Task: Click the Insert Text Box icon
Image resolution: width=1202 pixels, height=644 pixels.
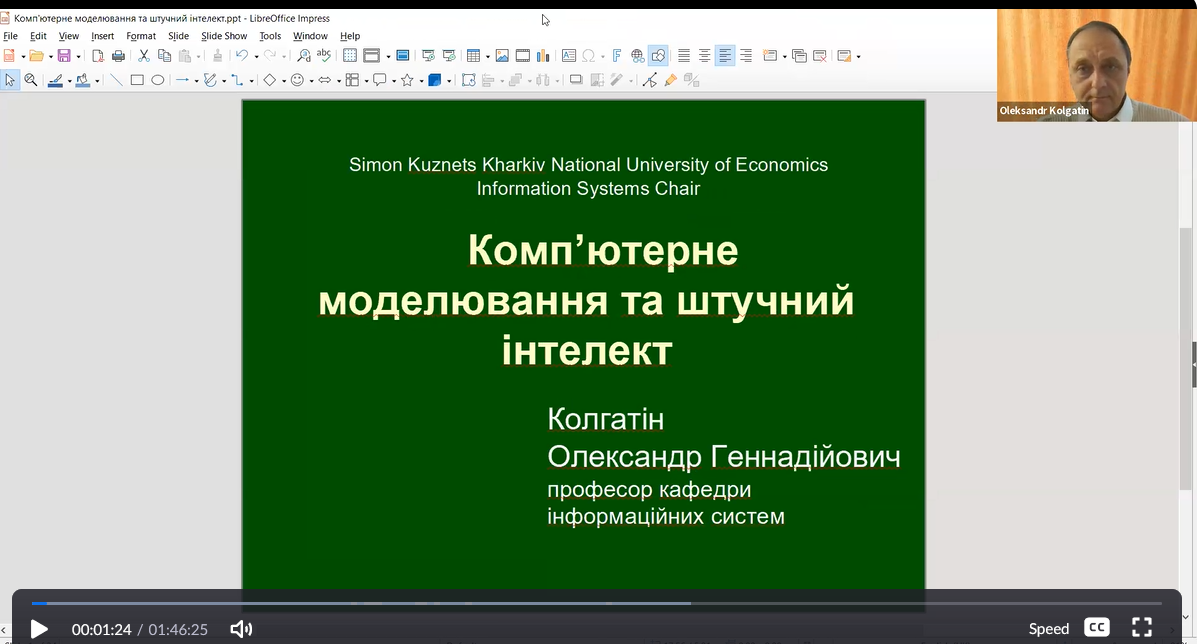Action: [x=569, y=56]
